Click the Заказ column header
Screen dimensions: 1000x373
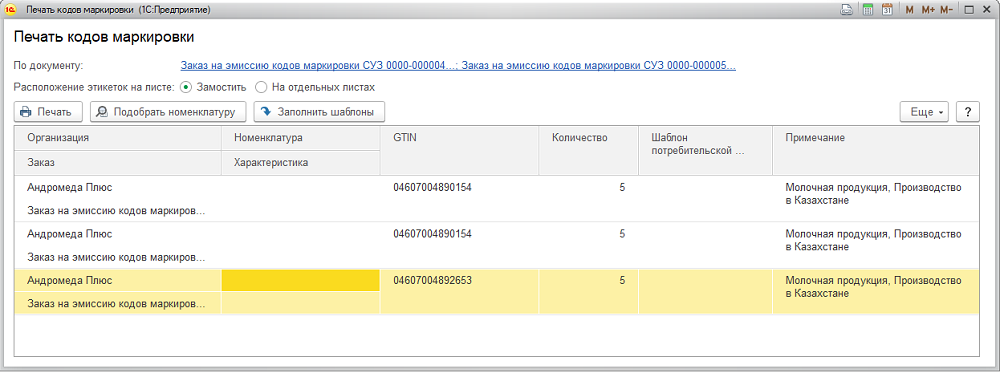tap(117, 163)
